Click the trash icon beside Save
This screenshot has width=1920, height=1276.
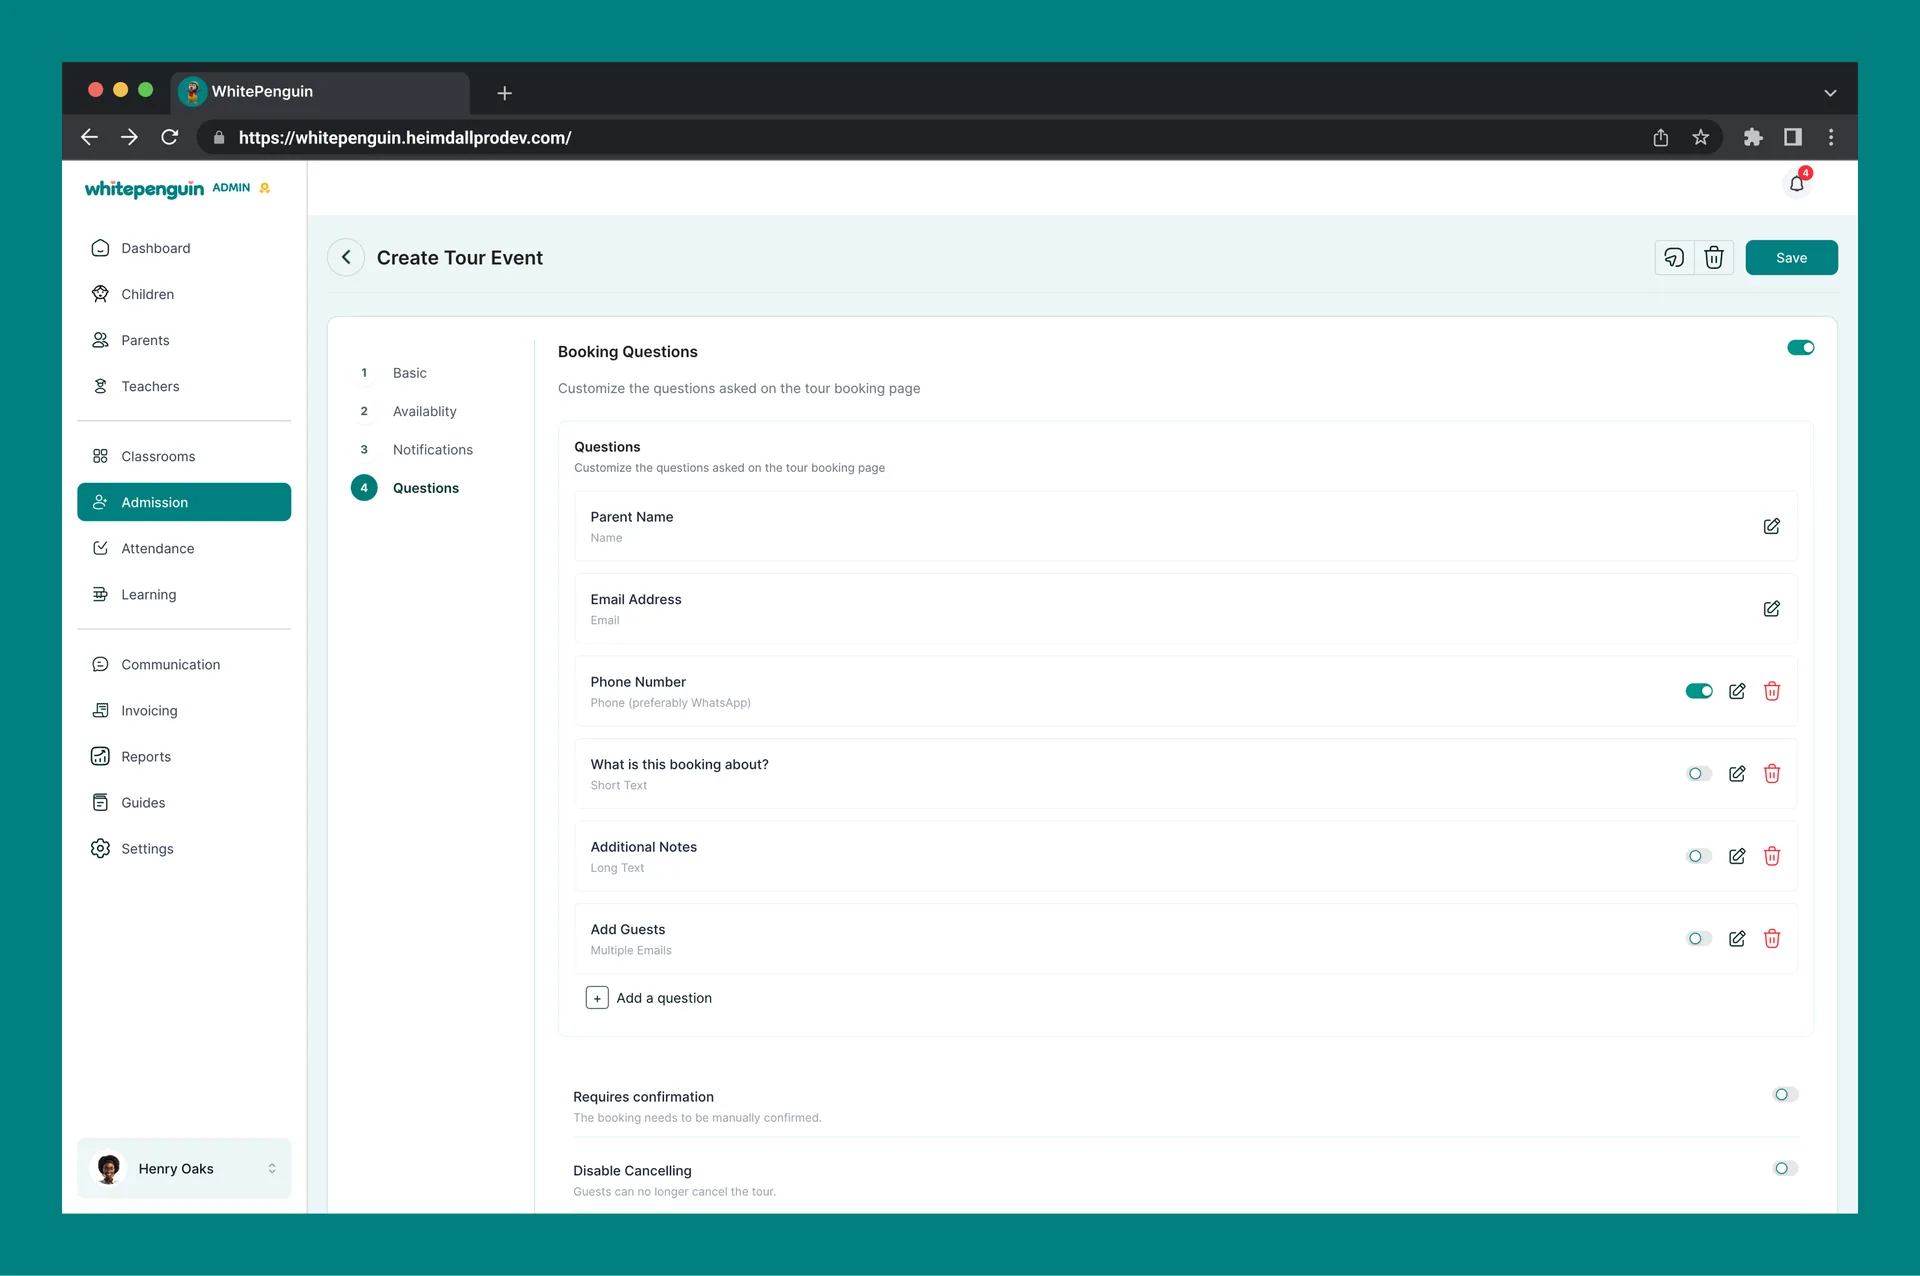pos(1714,258)
